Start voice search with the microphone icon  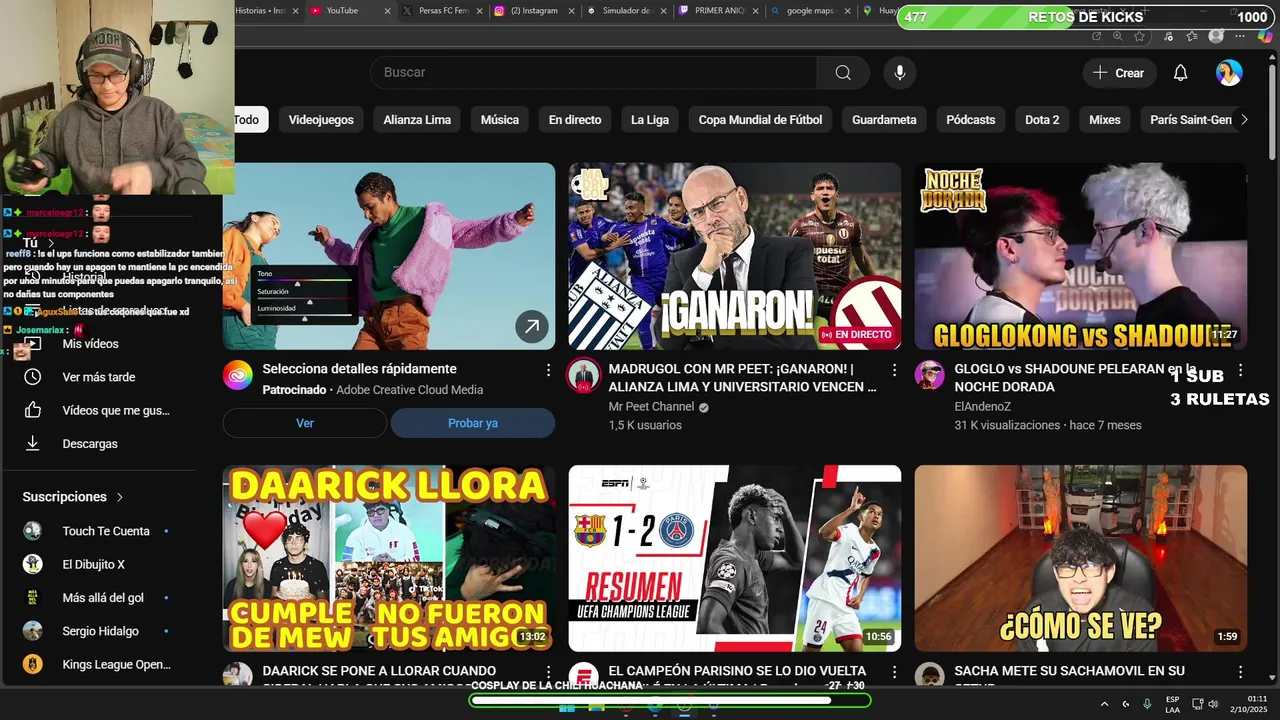click(x=900, y=72)
